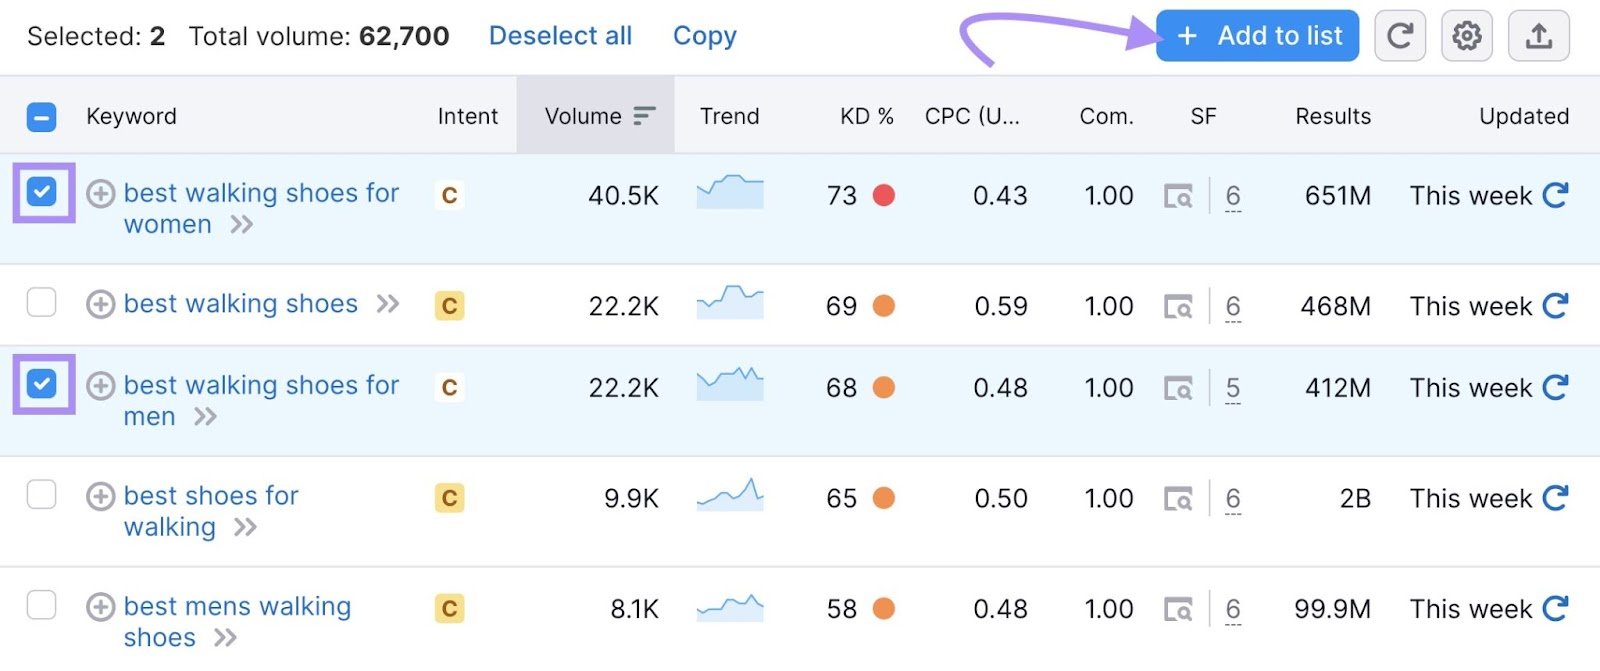
Task: Uncheck best walking shoes for women checkbox
Action: tap(42, 191)
